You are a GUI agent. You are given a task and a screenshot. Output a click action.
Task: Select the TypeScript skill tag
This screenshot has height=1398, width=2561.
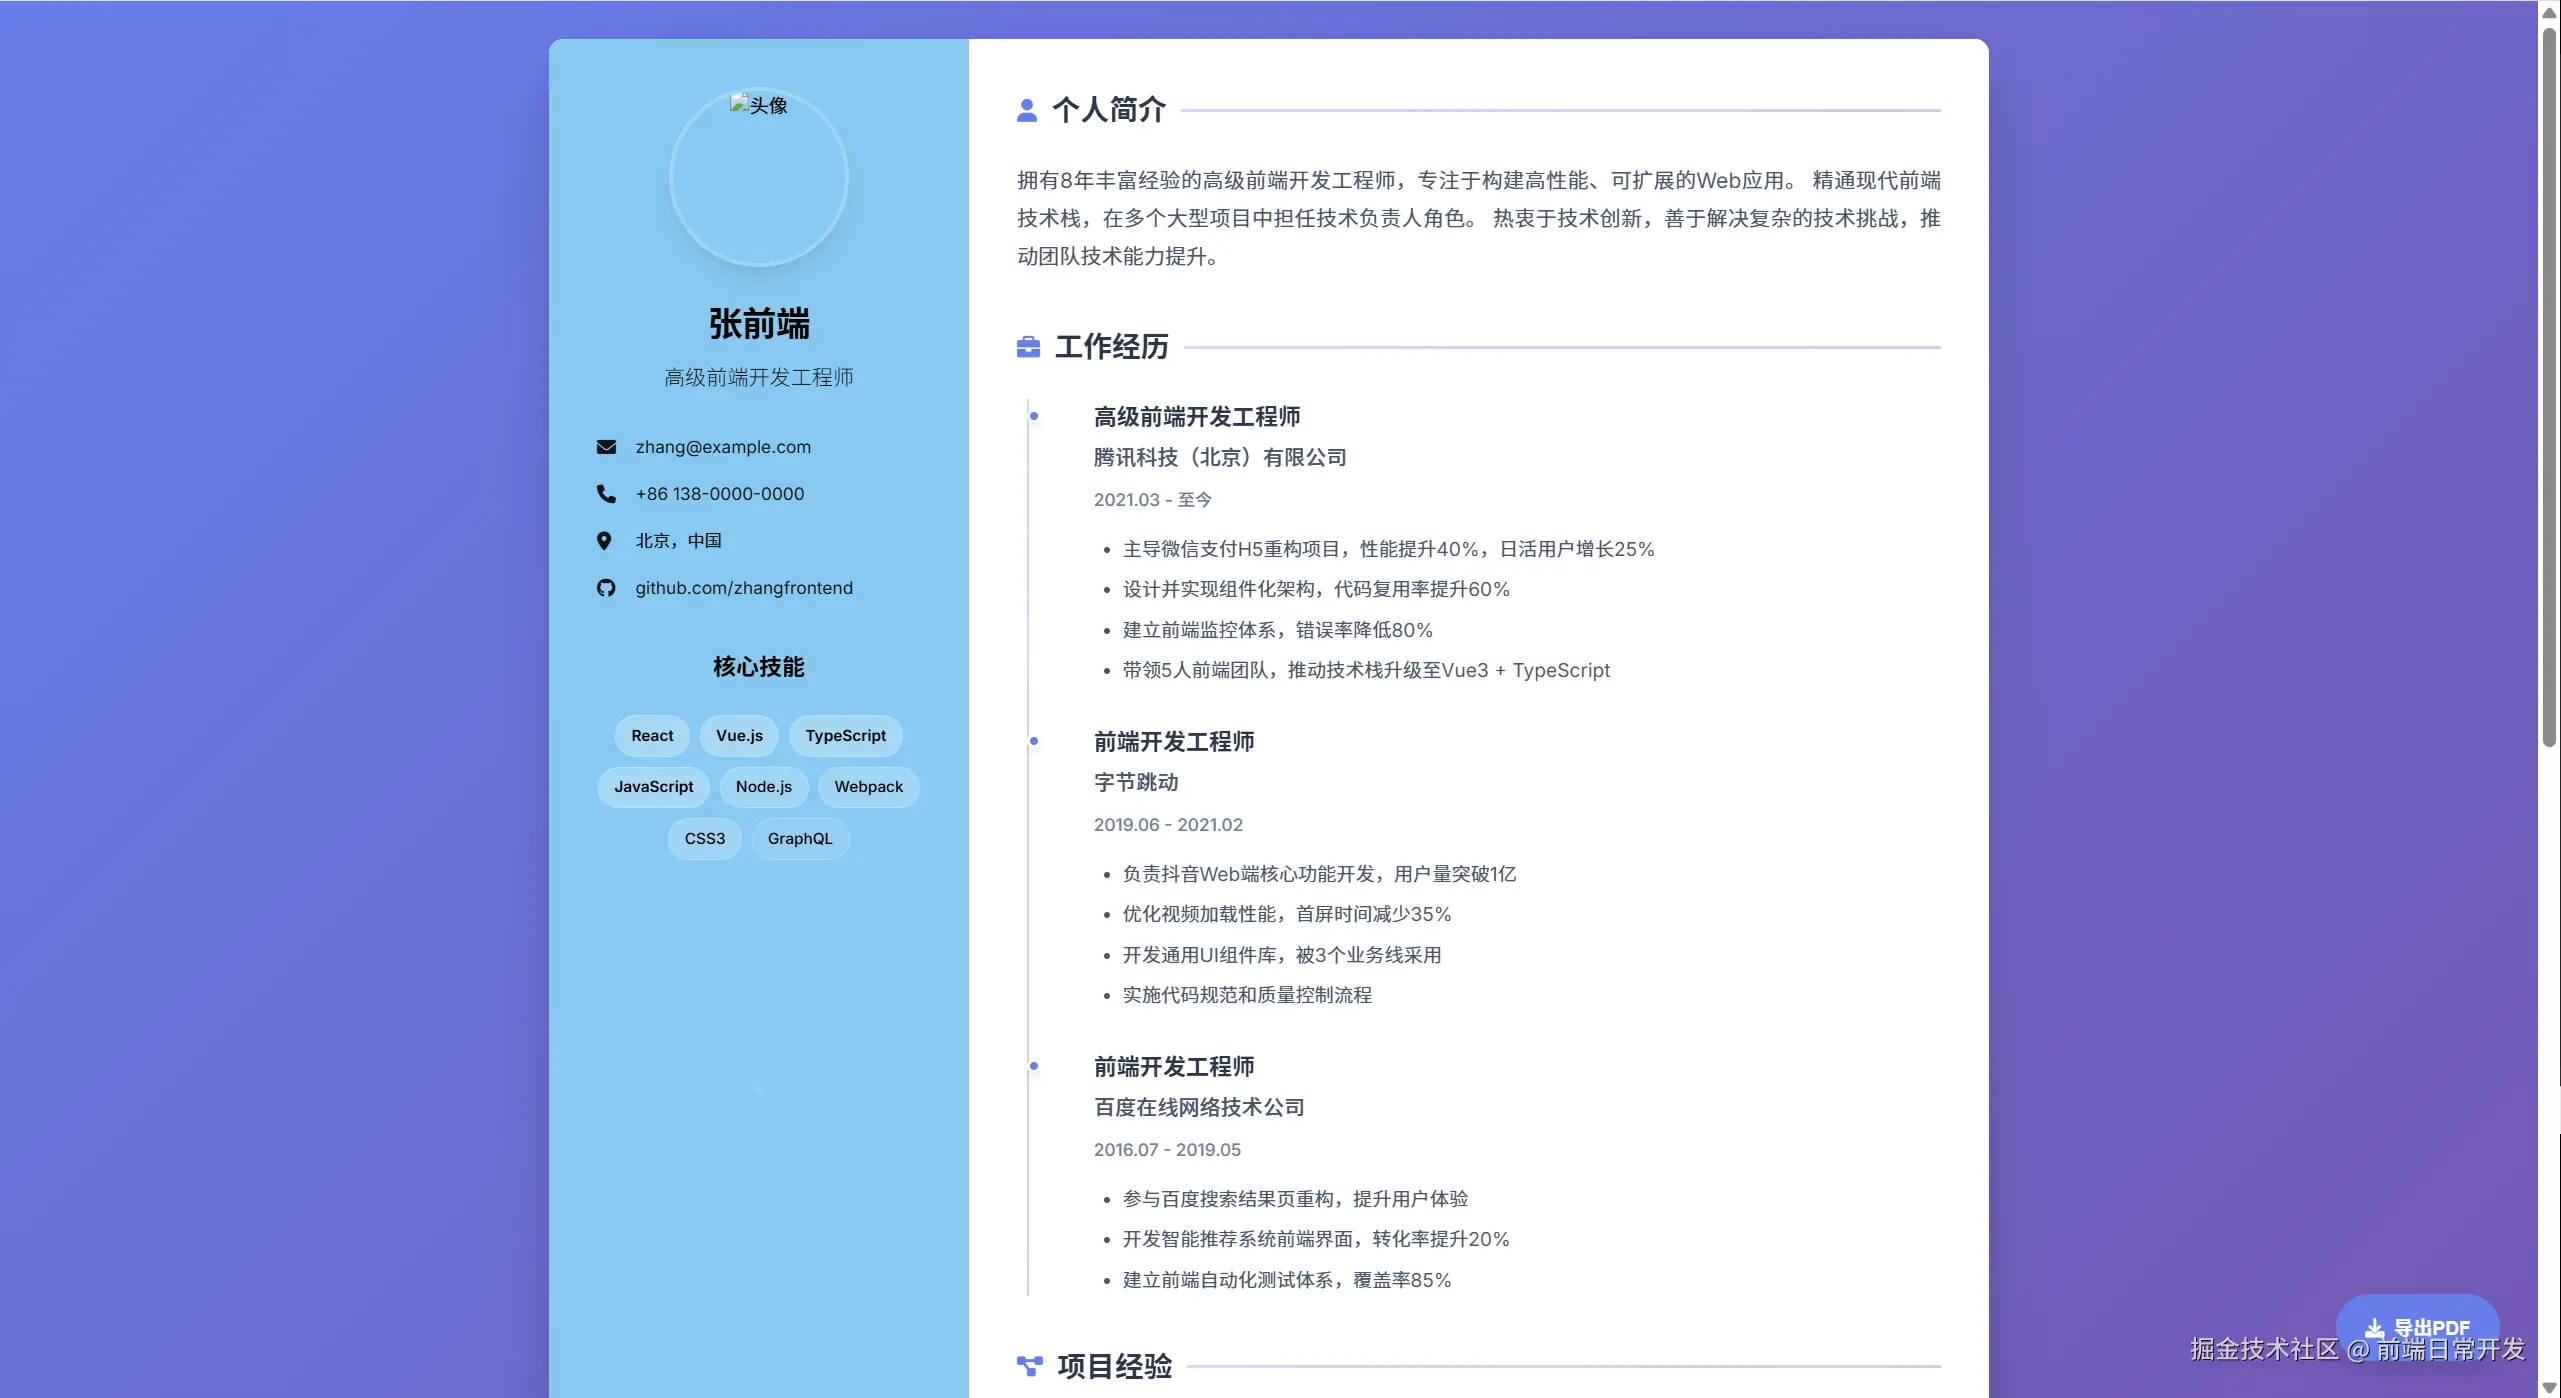click(x=845, y=736)
